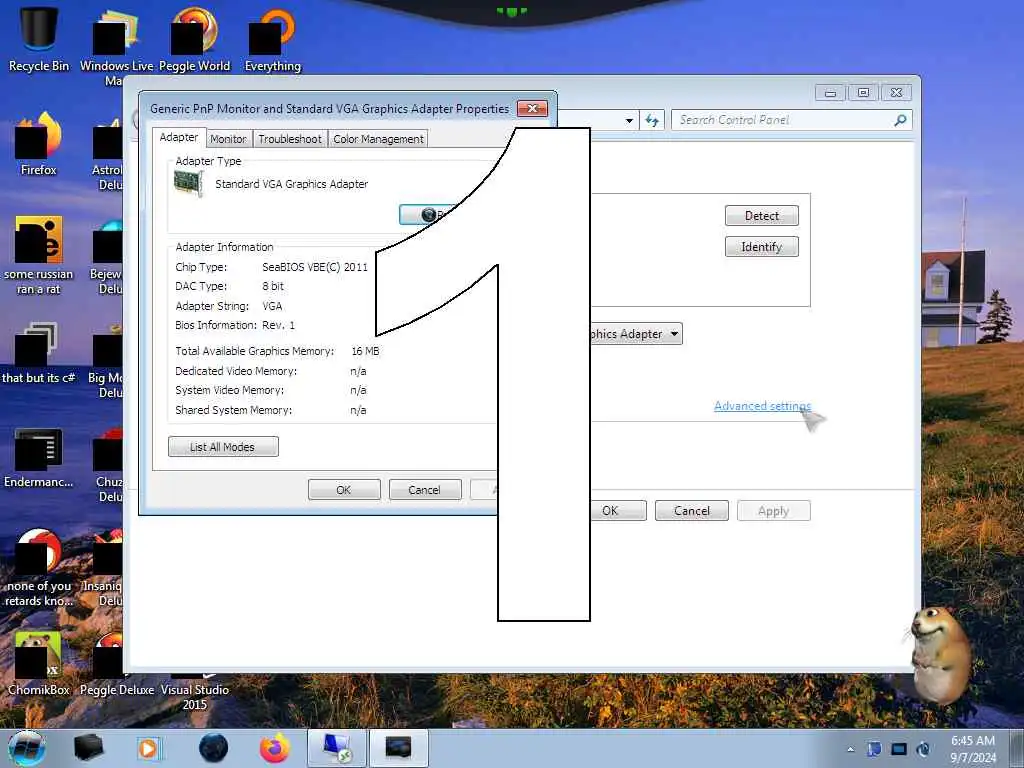Click the Detect button in Control Panel

click(761, 216)
